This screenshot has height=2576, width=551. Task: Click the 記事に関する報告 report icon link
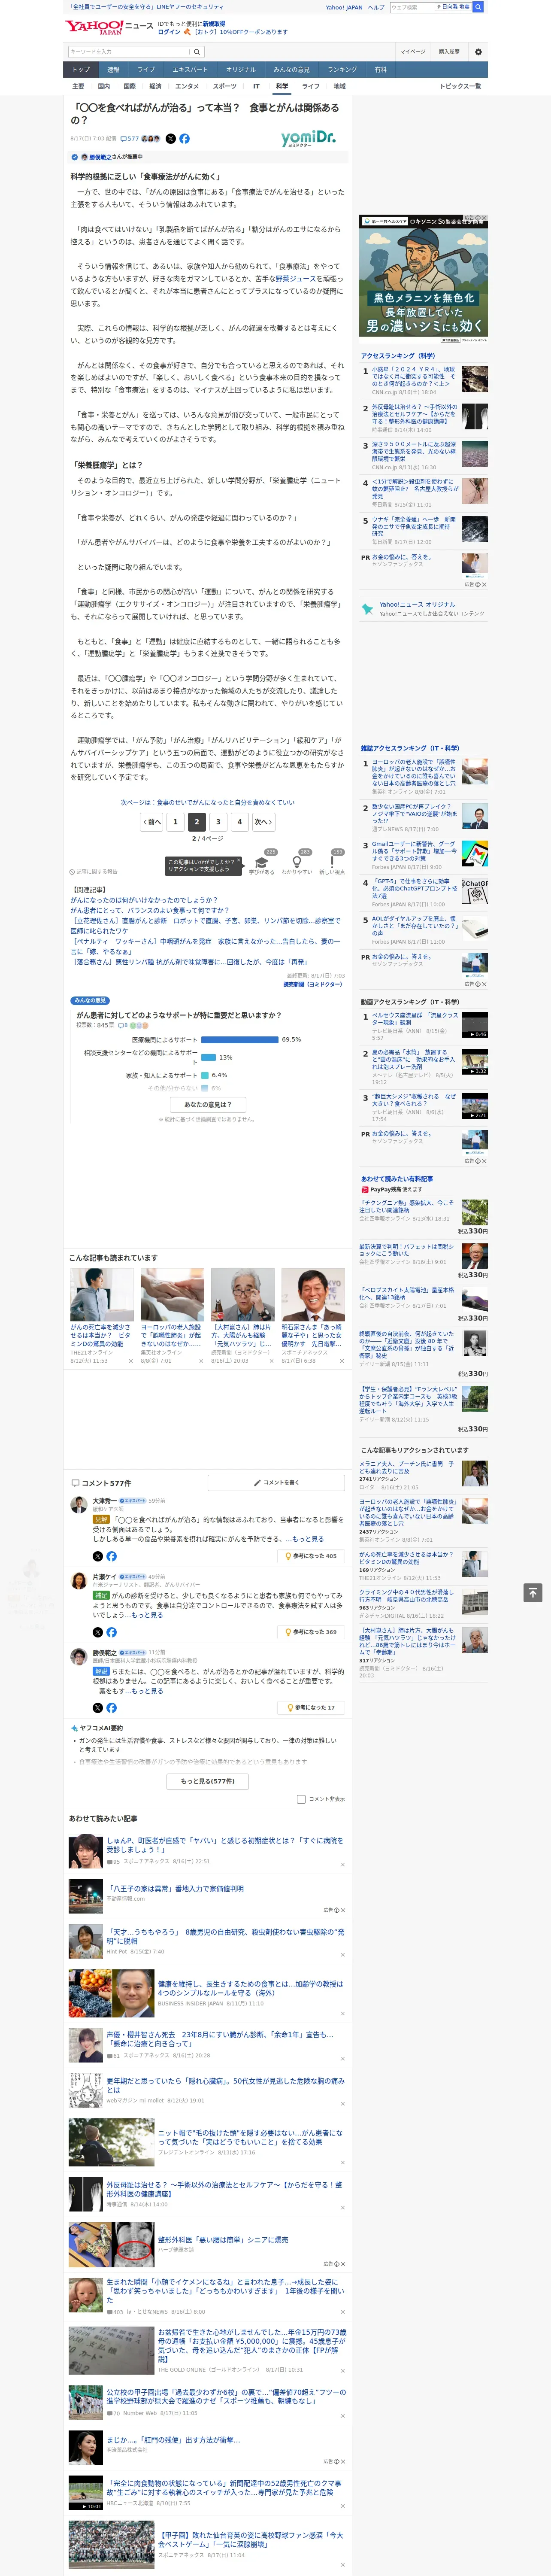tap(93, 872)
